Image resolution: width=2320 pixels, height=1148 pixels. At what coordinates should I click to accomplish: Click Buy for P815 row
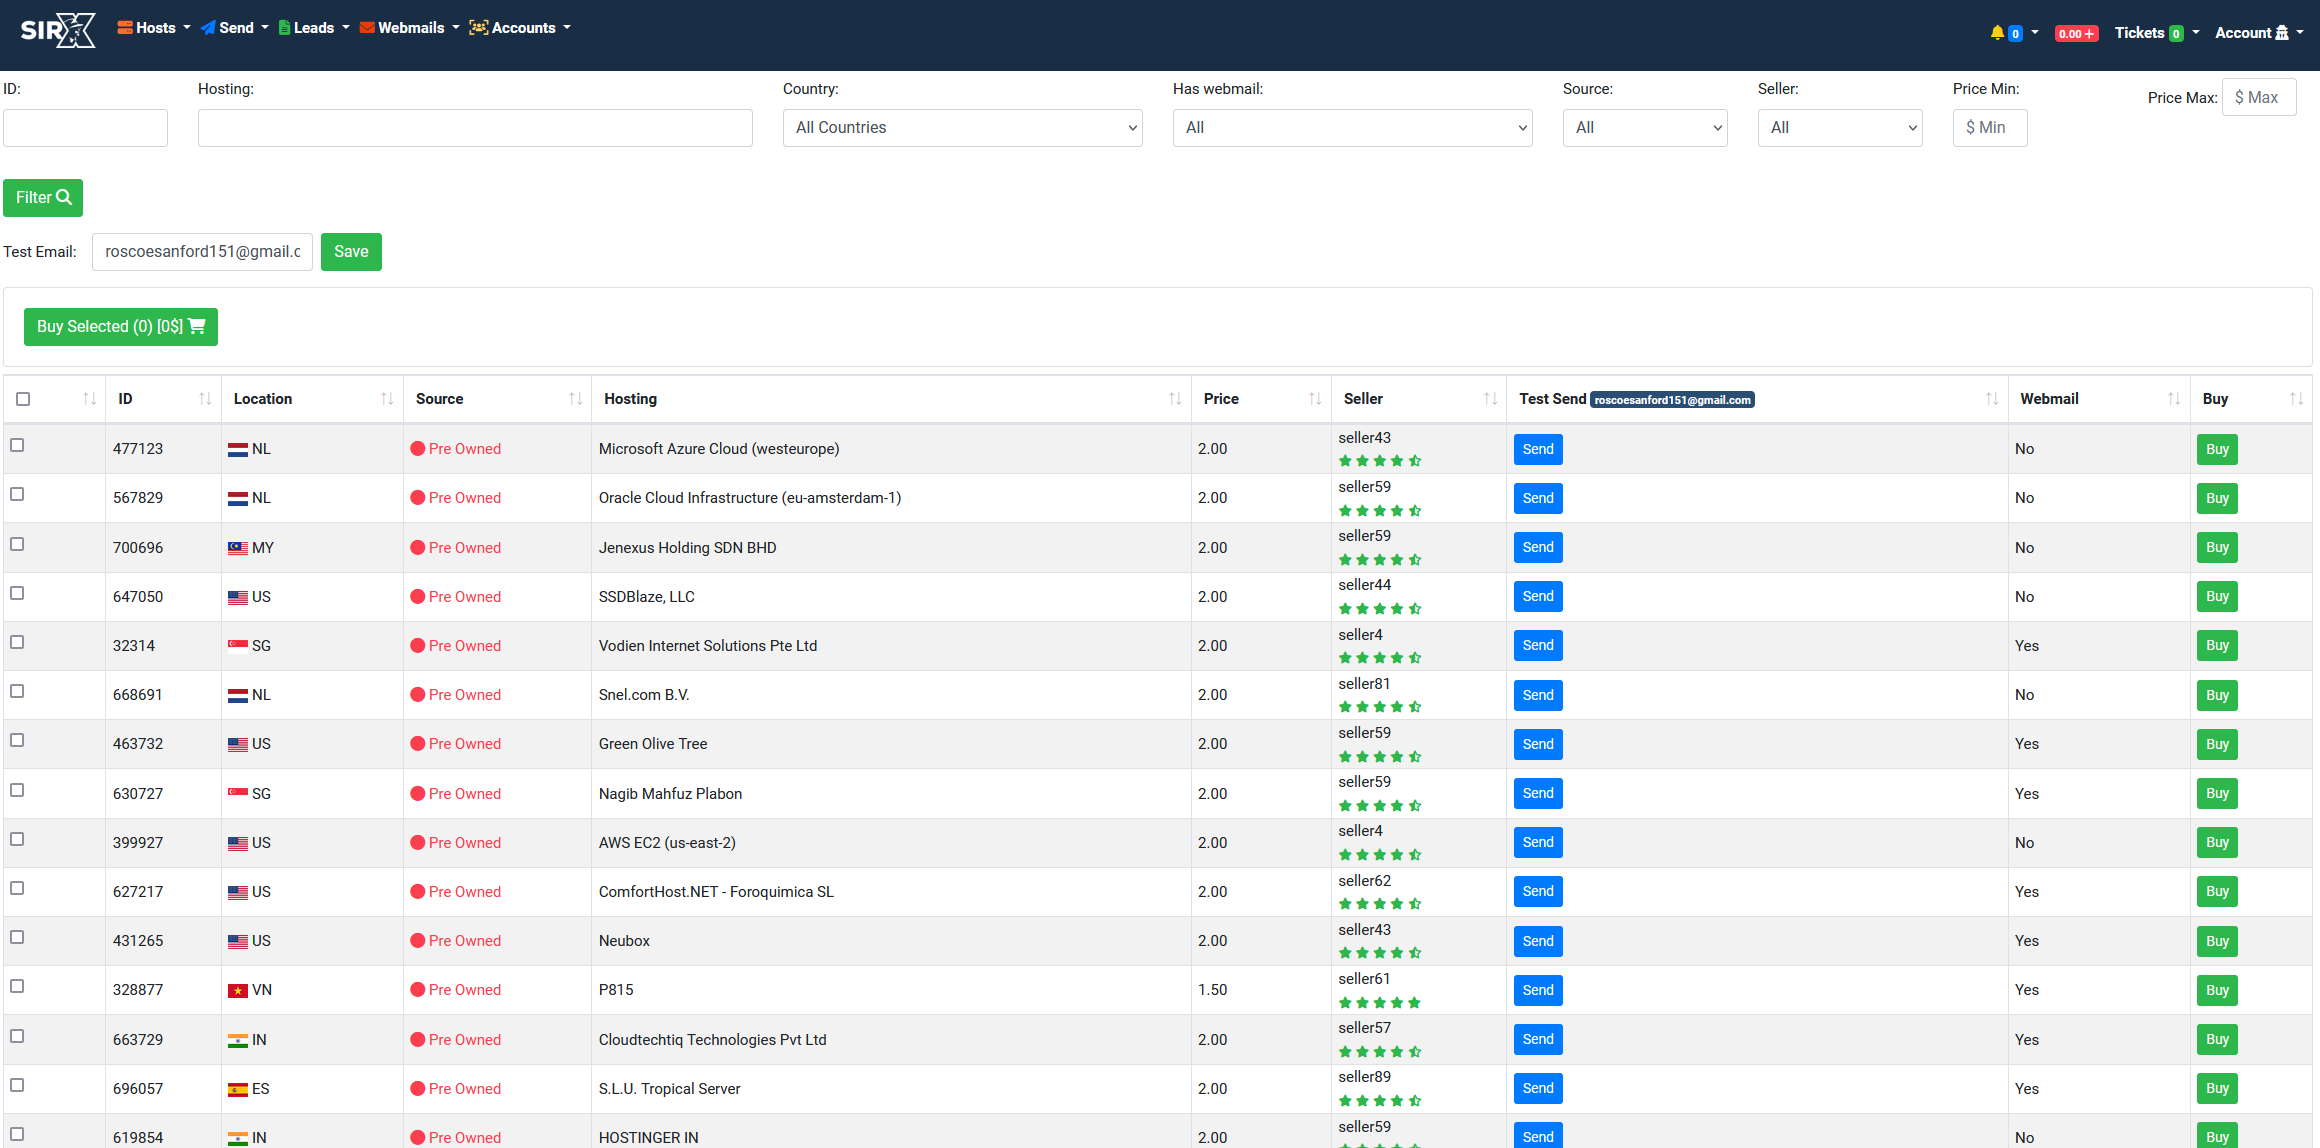pos(2218,991)
